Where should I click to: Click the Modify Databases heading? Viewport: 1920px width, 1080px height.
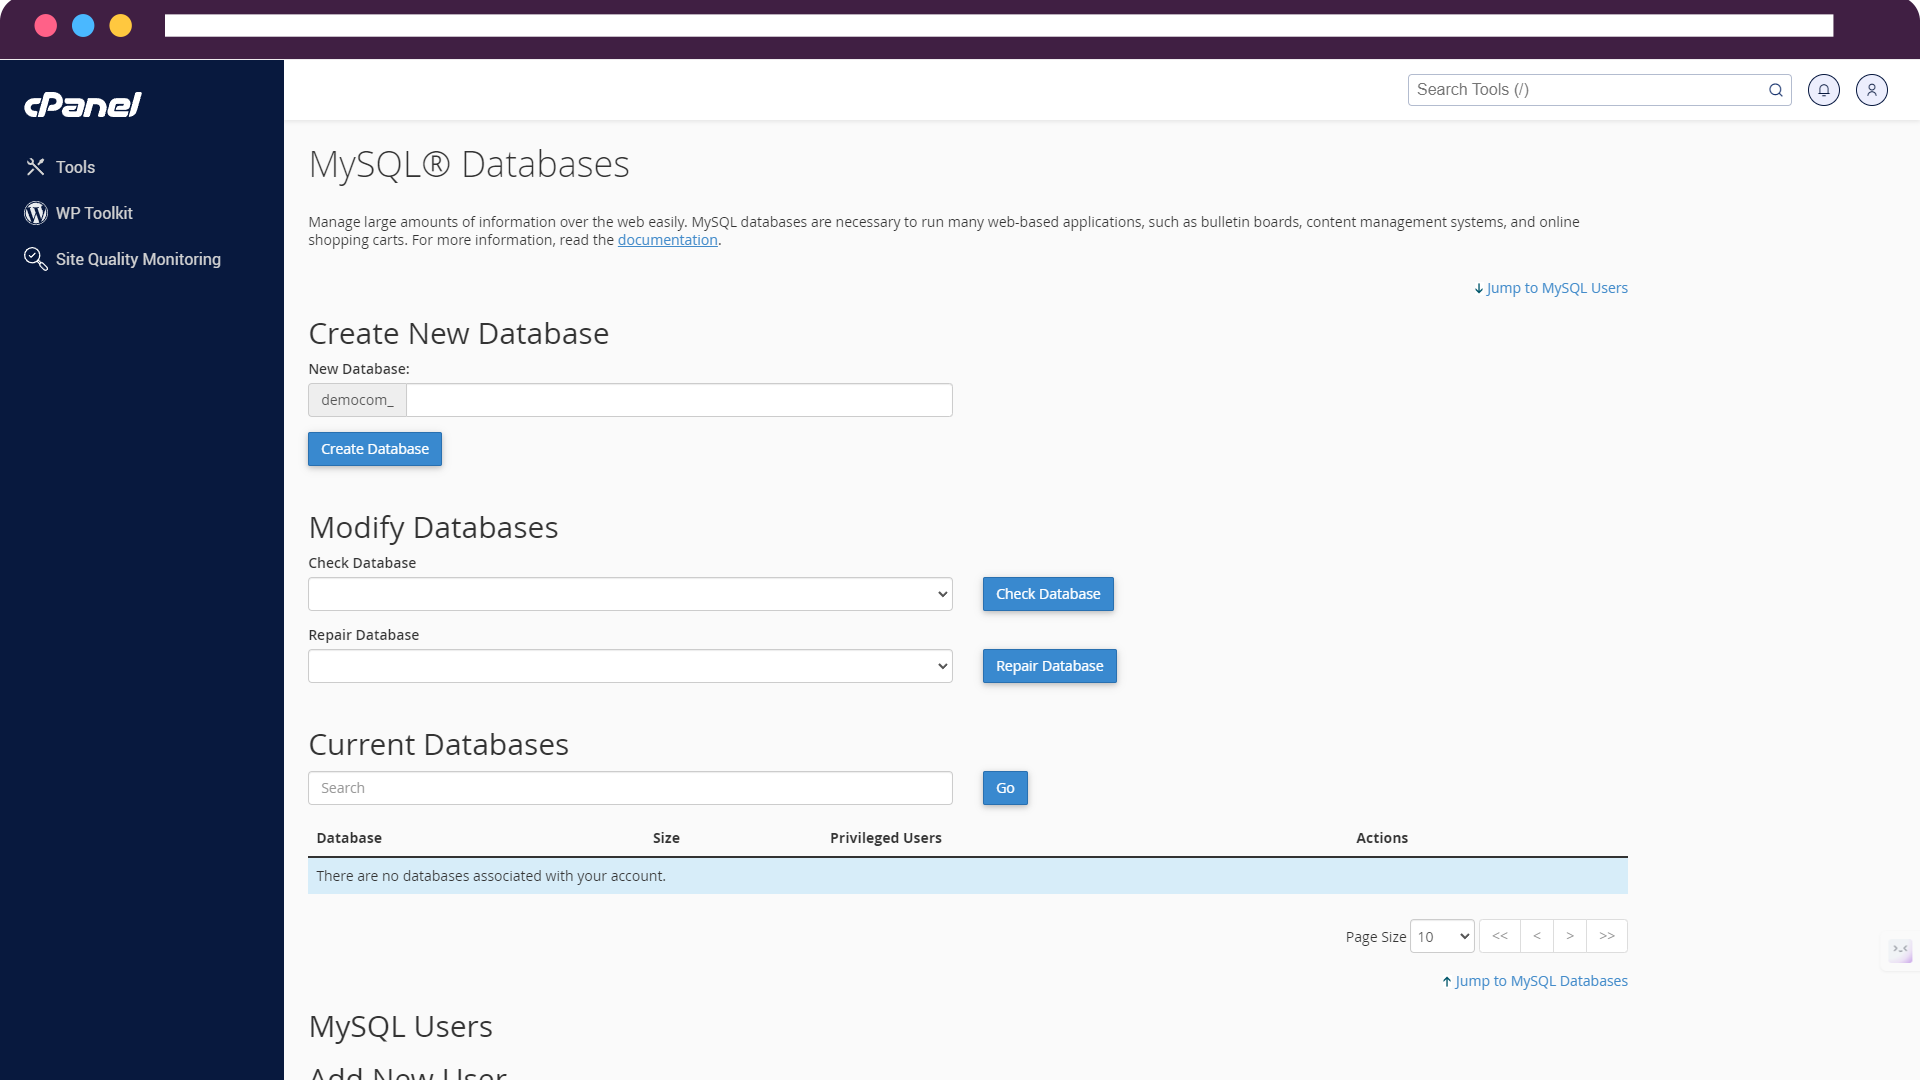tap(434, 527)
